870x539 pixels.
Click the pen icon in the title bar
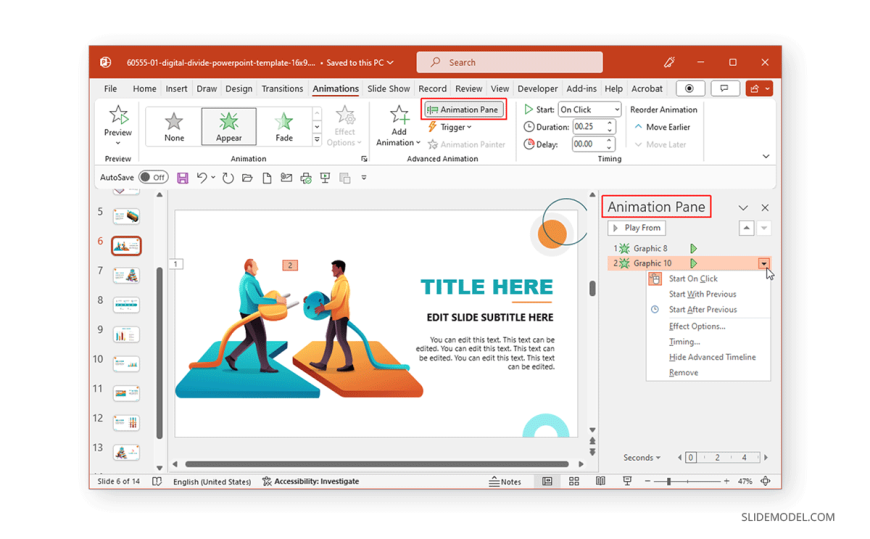click(x=669, y=62)
